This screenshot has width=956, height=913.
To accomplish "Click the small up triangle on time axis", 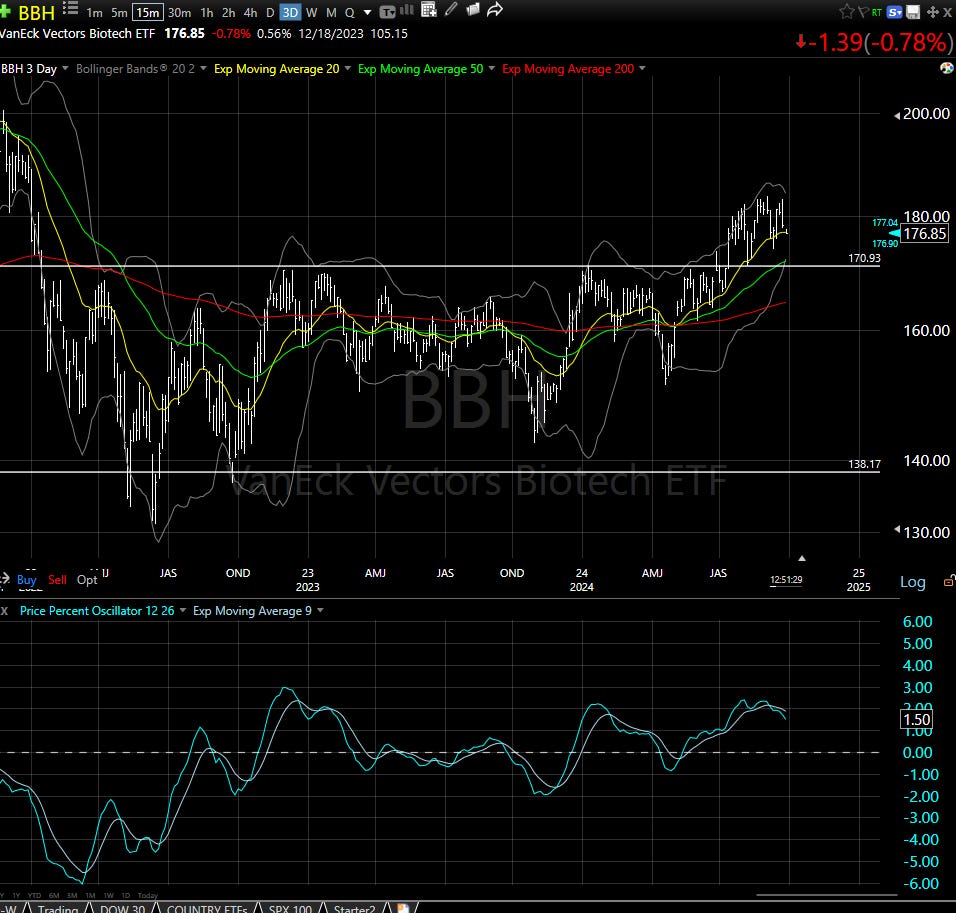I will tap(802, 558).
